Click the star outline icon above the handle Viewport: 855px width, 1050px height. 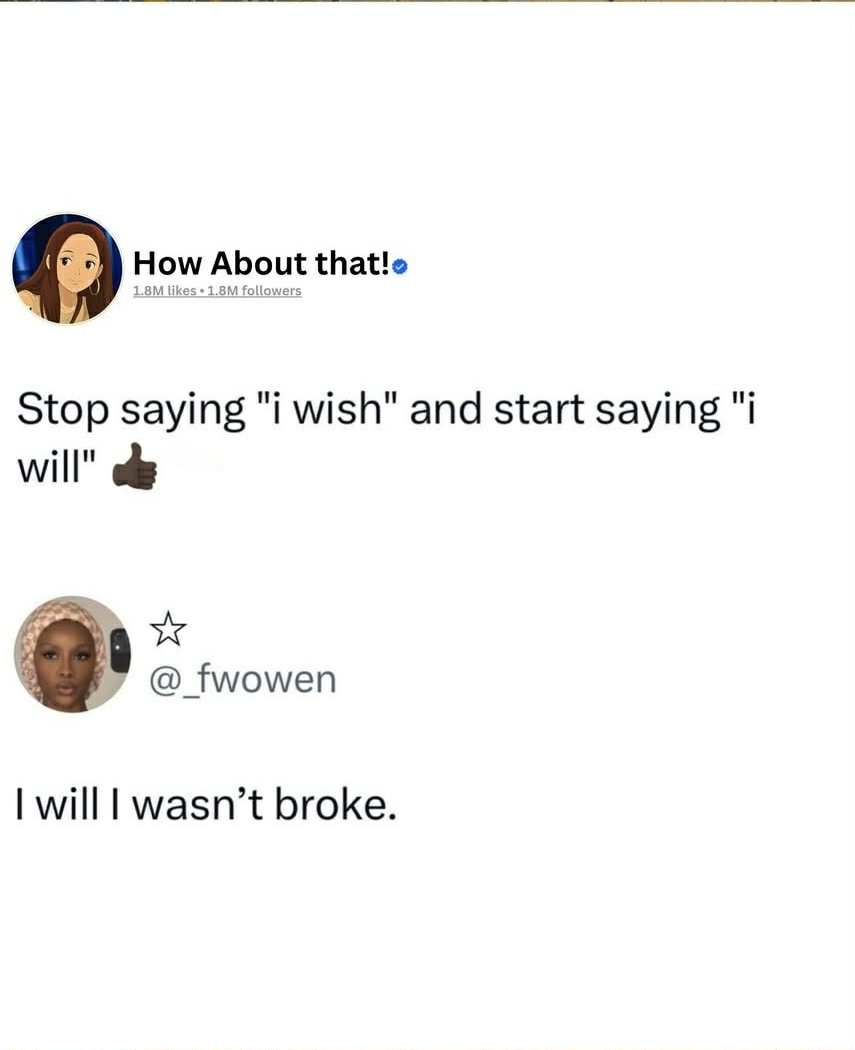(x=167, y=629)
